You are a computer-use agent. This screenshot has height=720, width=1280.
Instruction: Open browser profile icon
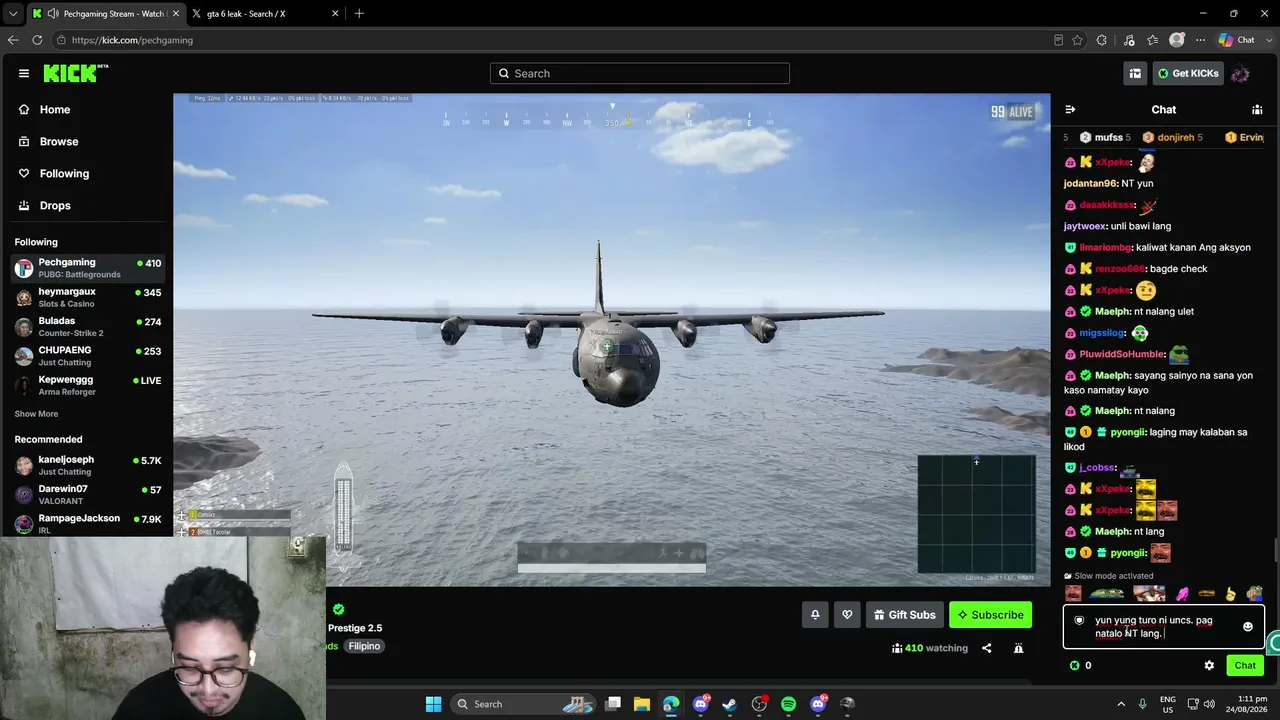pos(1177,40)
